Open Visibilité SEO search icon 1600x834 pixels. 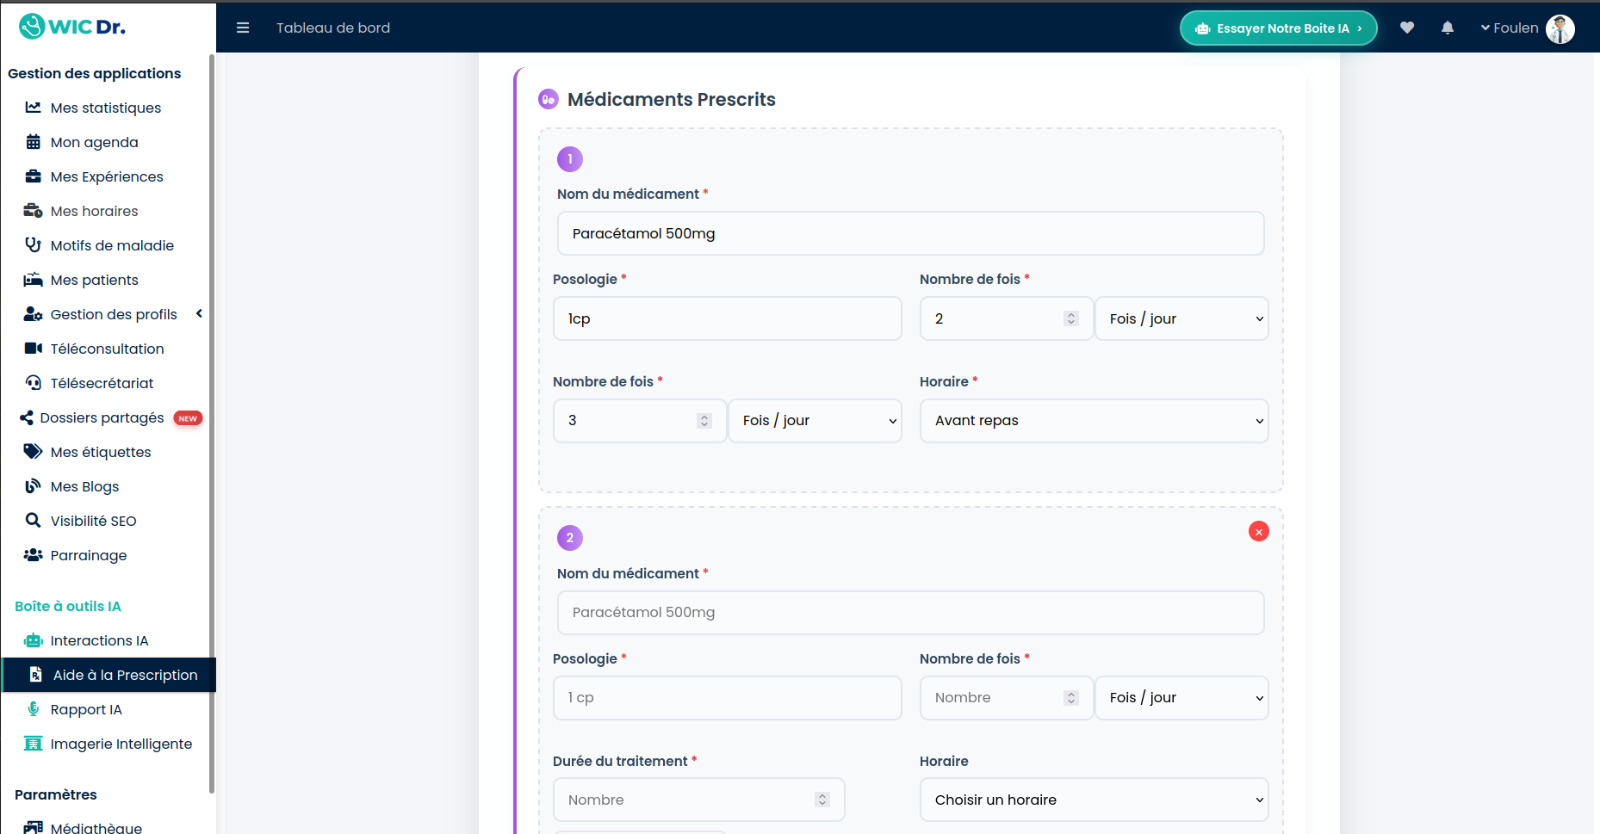33,521
